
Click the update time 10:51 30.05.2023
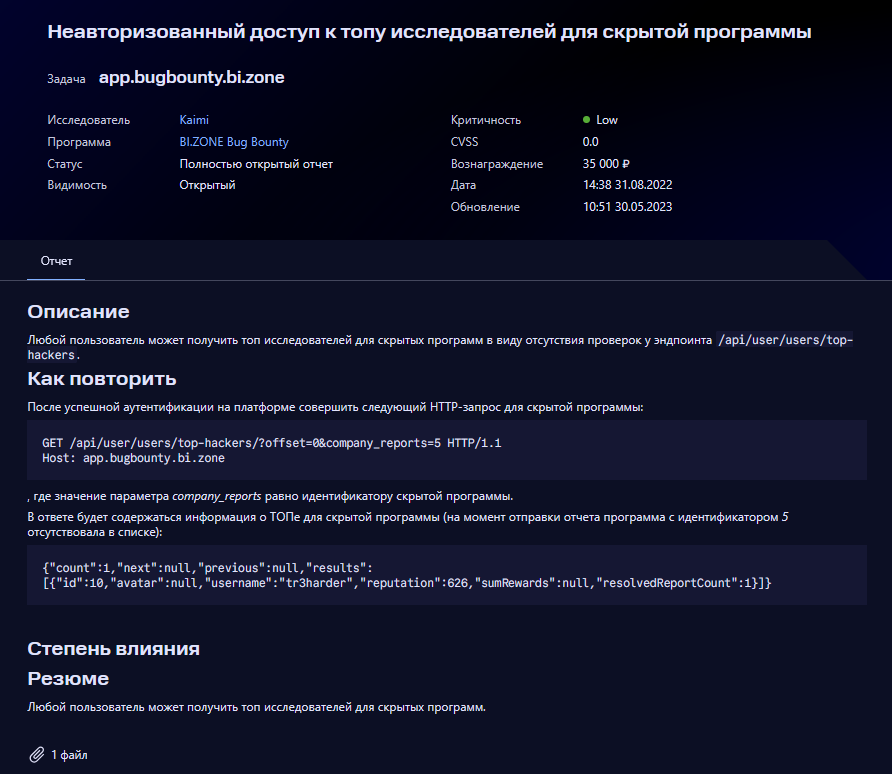[x=627, y=207]
